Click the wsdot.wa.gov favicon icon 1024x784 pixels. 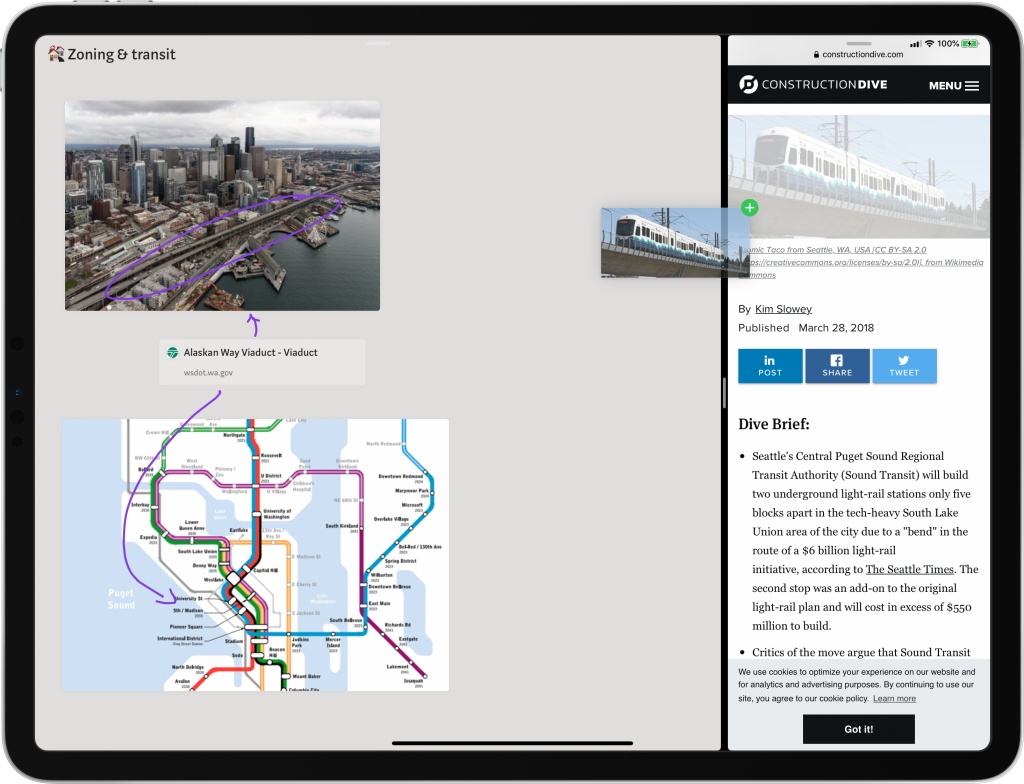(172, 353)
